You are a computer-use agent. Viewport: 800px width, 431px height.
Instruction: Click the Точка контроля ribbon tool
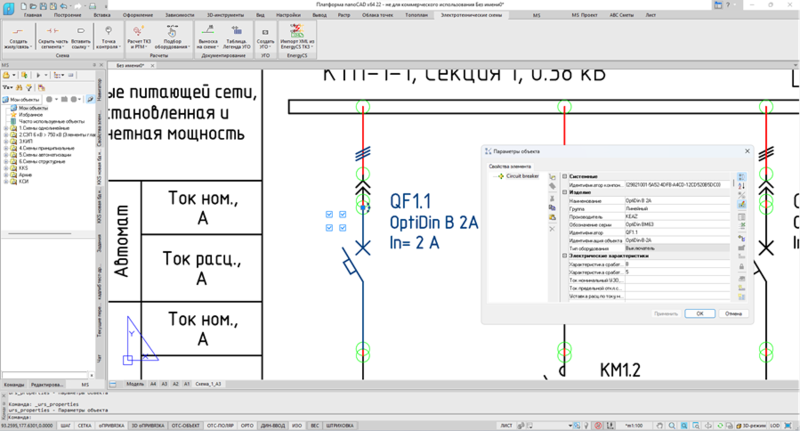[x=108, y=37]
